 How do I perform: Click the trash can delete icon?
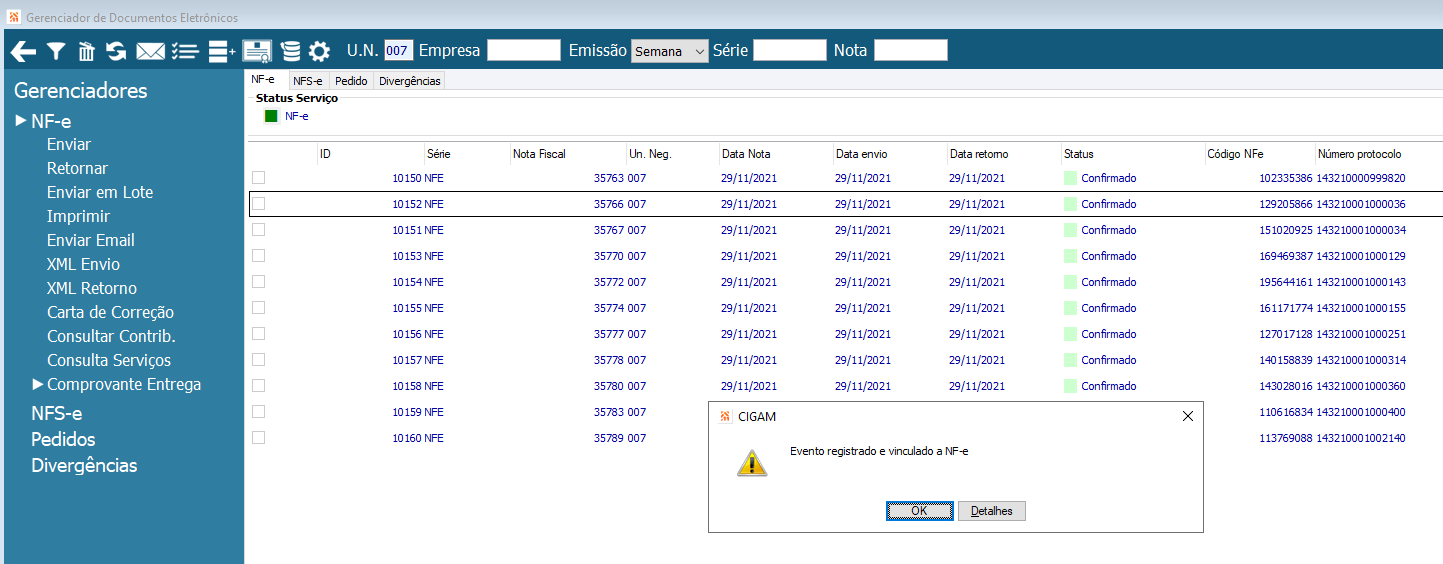click(x=87, y=51)
